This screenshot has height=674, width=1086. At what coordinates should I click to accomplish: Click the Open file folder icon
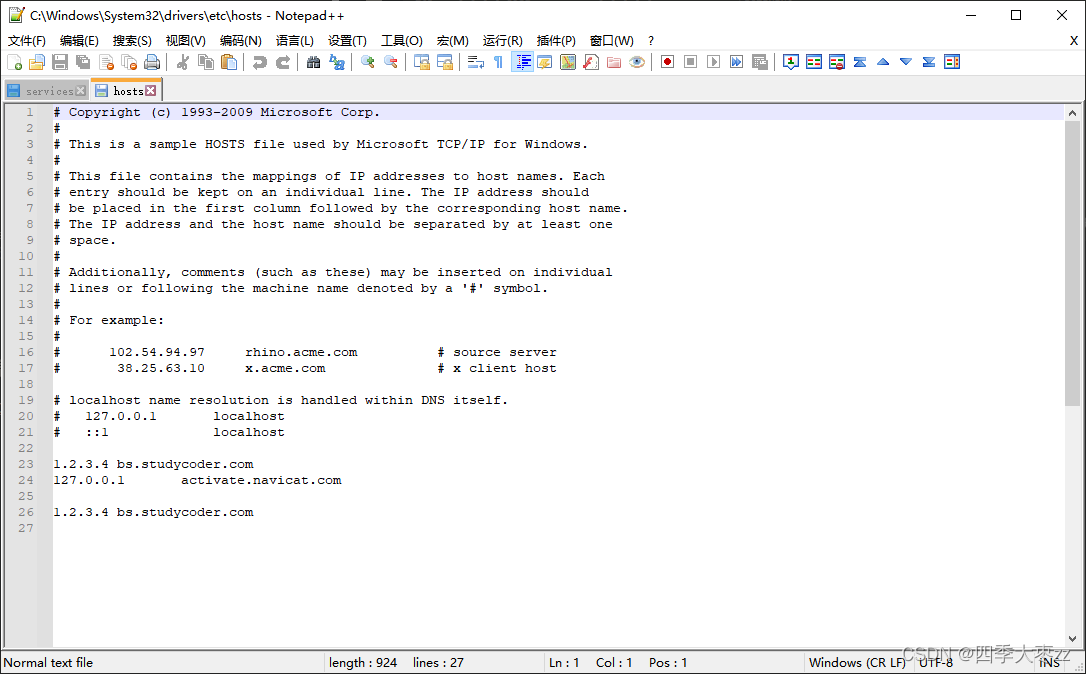click(x=37, y=62)
